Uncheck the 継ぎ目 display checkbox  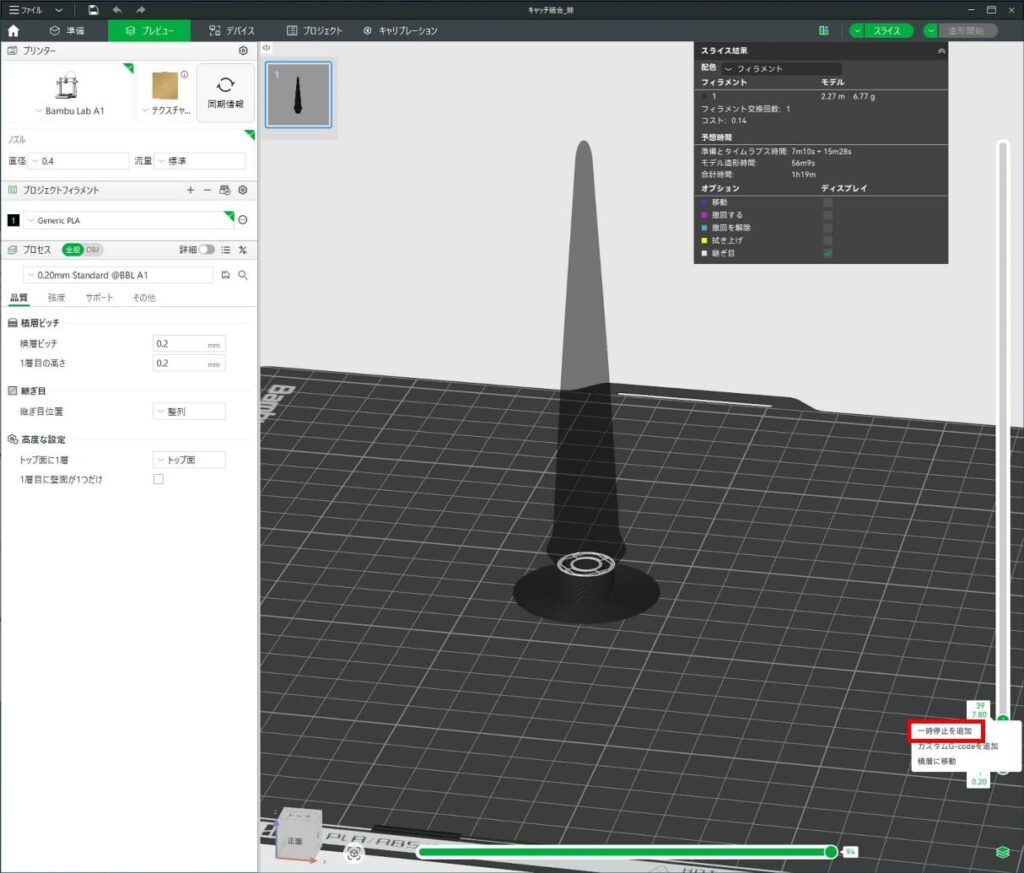pyautogui.click(x=827, y=254)
